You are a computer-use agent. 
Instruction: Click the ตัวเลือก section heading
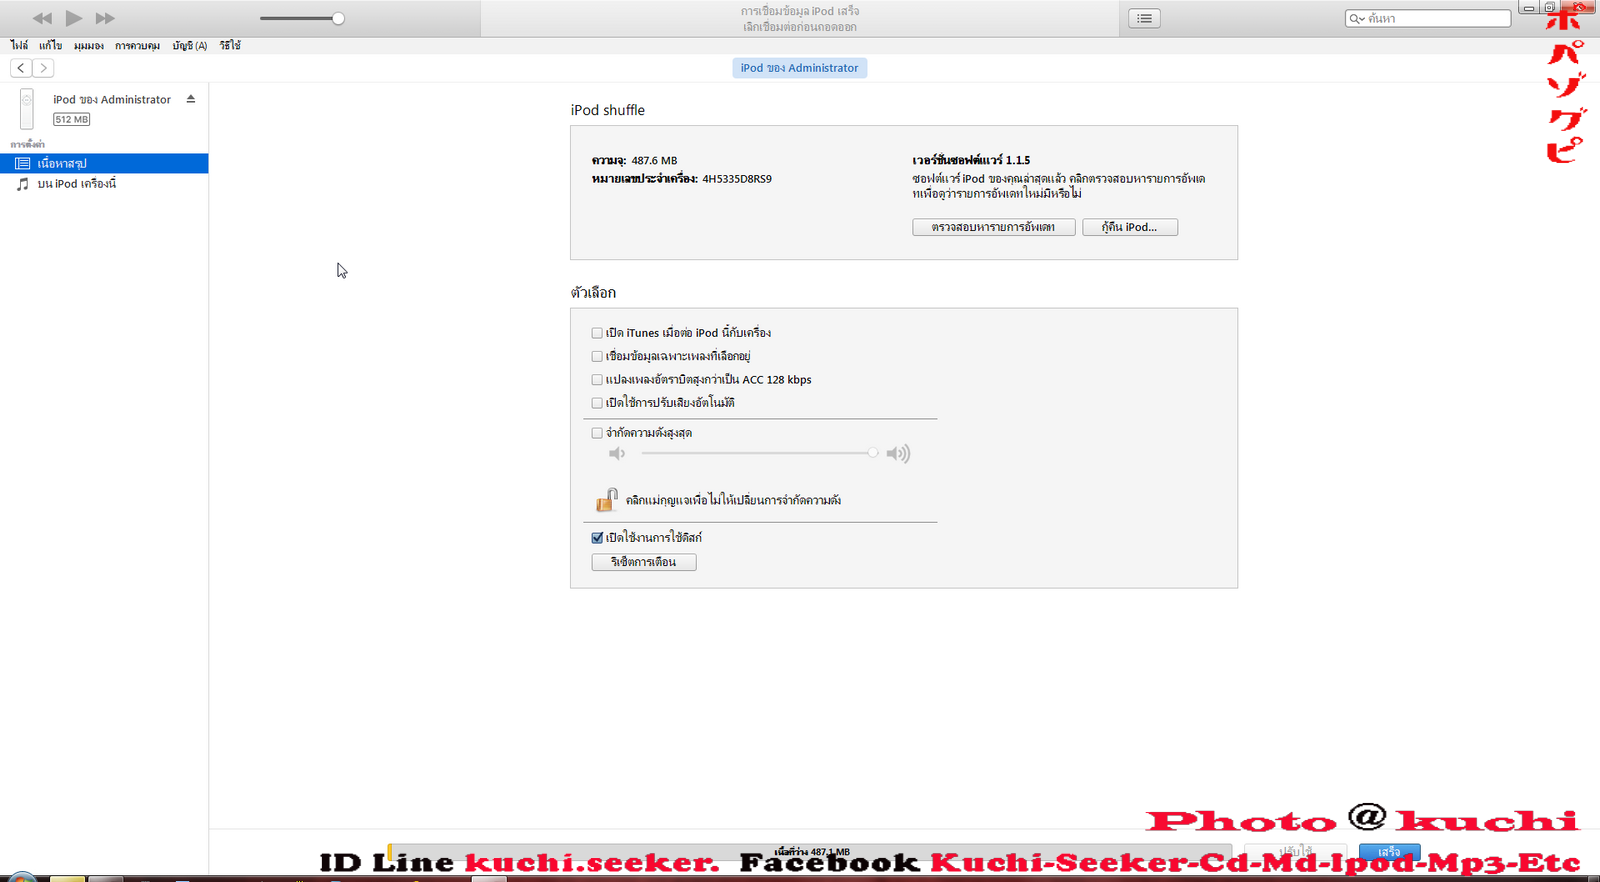point(593,293)
